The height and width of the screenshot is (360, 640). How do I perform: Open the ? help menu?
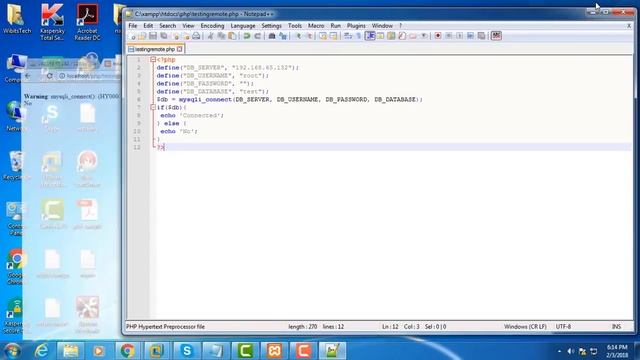click(x=400, y=25)
